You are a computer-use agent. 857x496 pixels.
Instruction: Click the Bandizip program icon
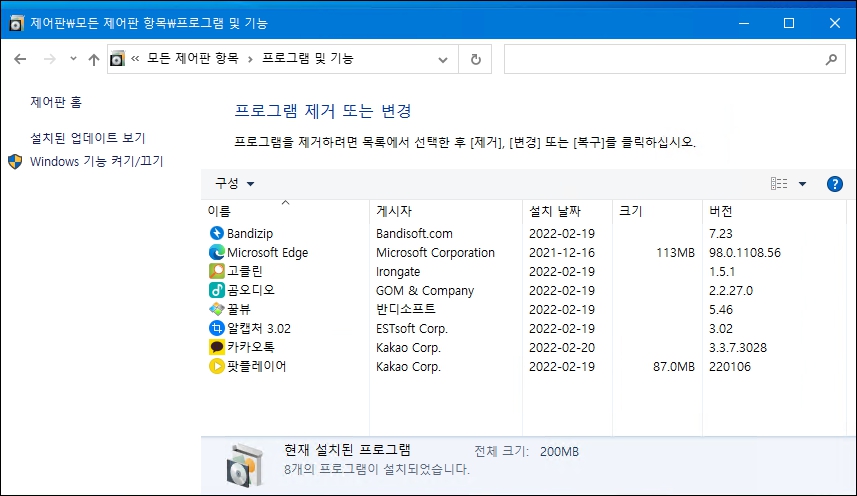click(x=216, y=233)
